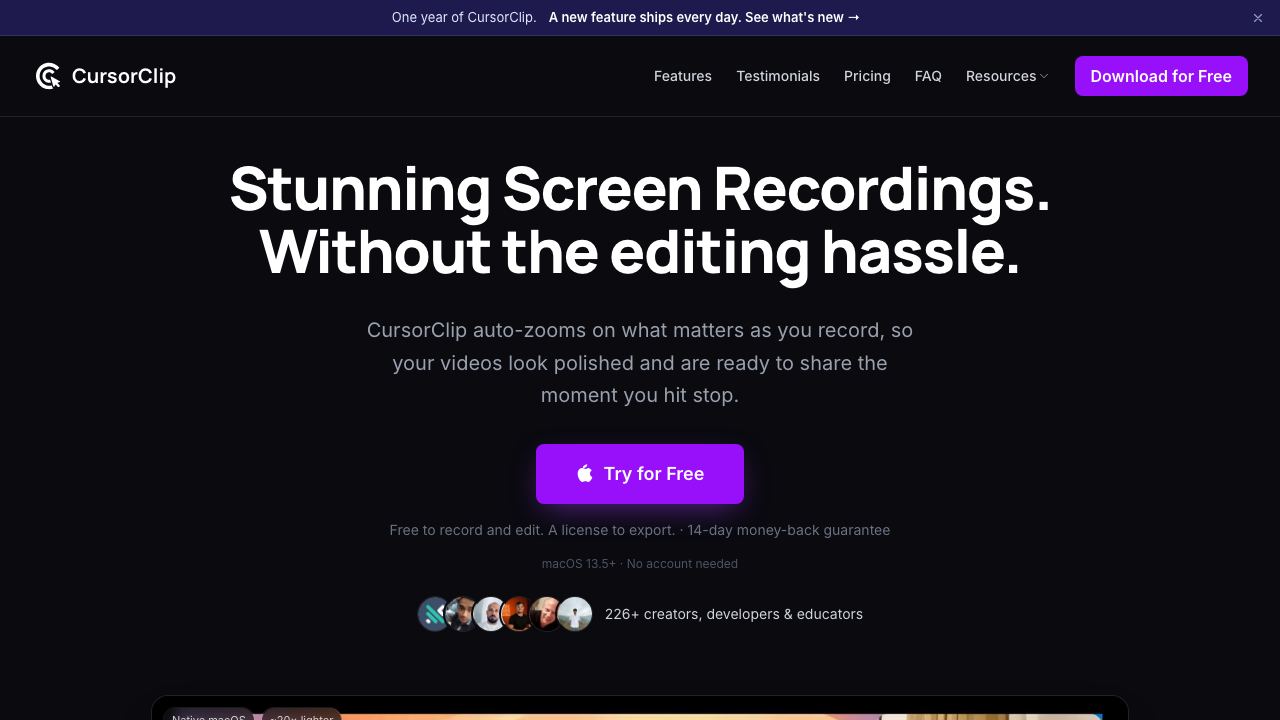
Task: Click the "Stunning Screen Recordings." headline
Action: (640, 189)
